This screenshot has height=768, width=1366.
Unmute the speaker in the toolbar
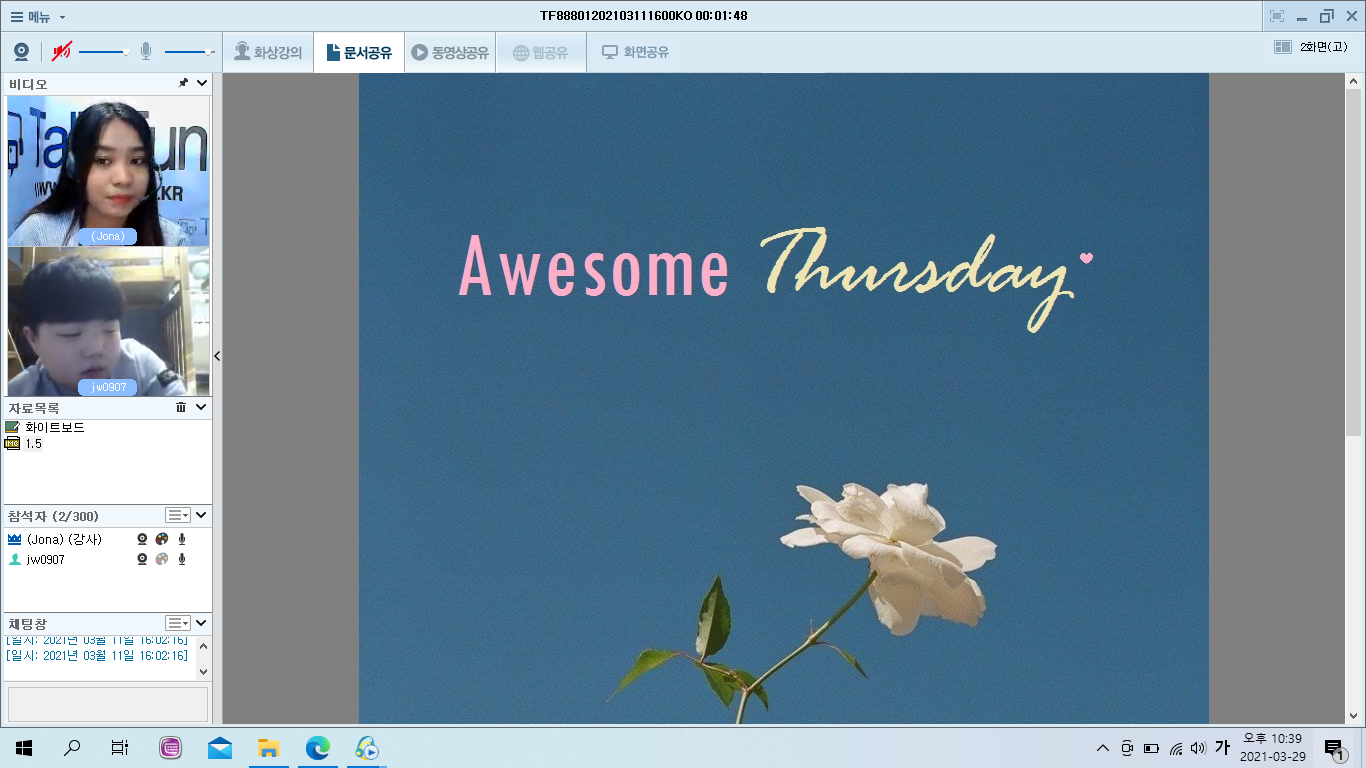pos(62,52)
